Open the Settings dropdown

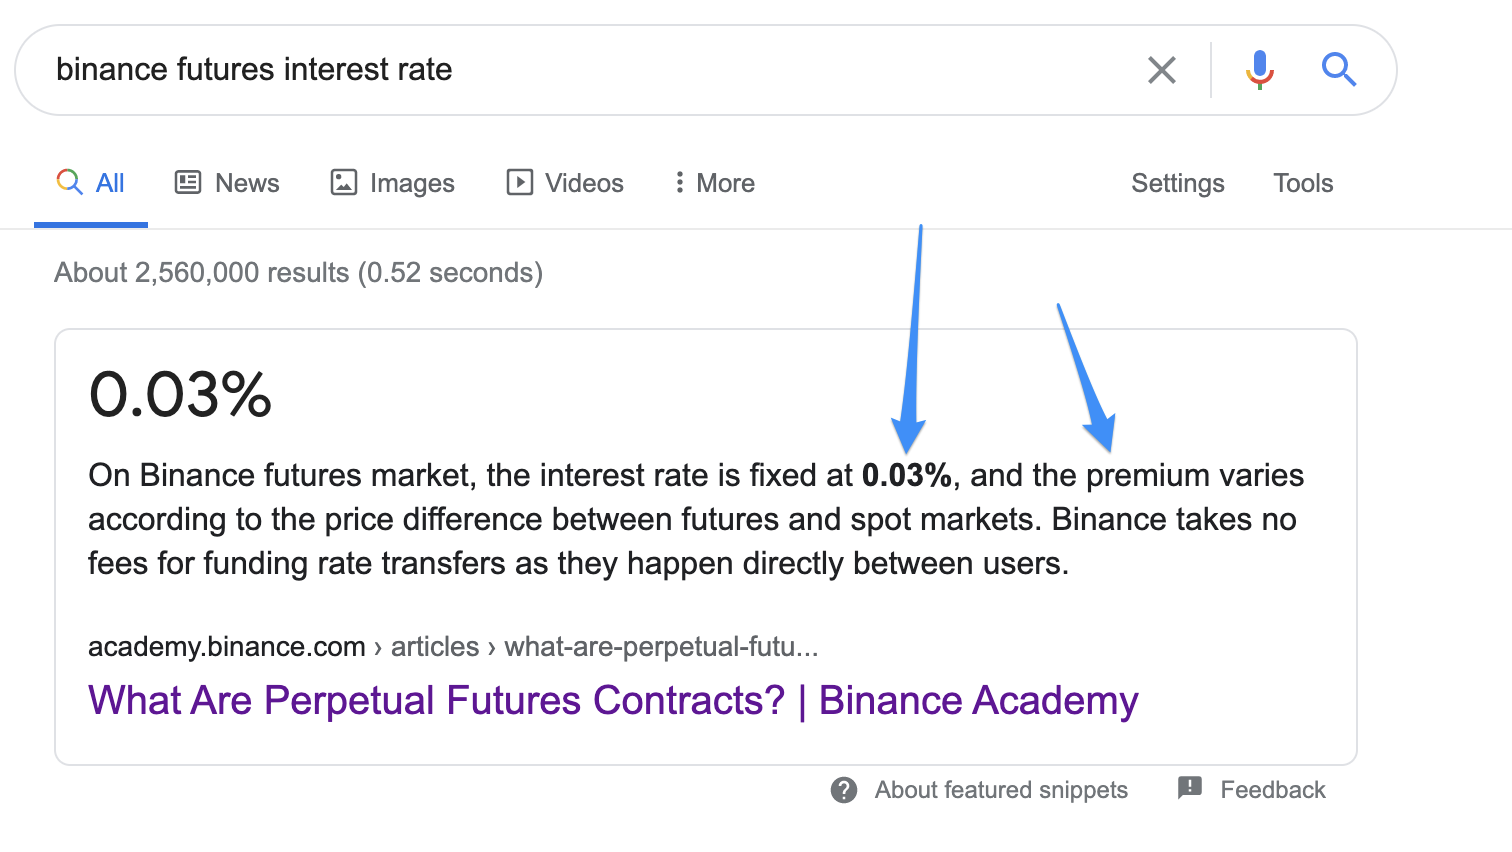[1178, 183]
